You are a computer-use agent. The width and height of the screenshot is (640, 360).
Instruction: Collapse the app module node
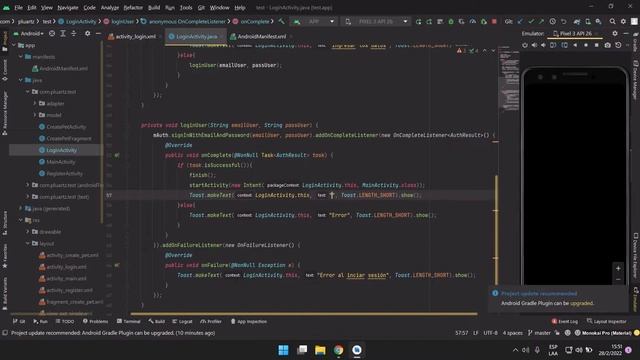click(x=14, y=45)
